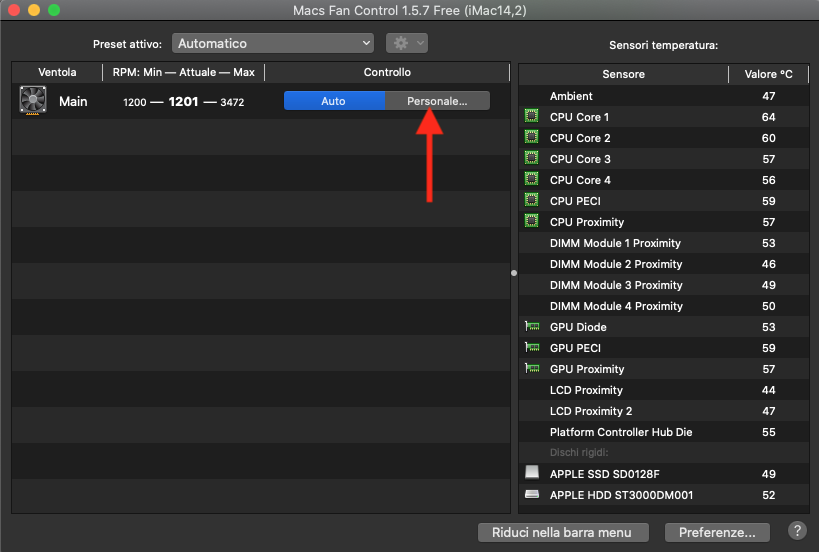Select the LCD Proximity 2 row
819x552 pixels.
pyautogui.click(x=664, y=411)
